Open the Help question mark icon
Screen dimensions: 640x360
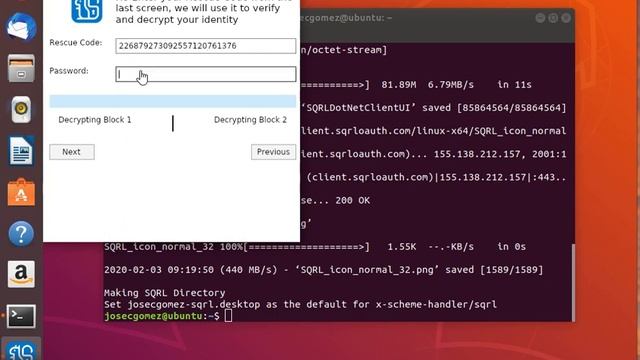(21, 233)
